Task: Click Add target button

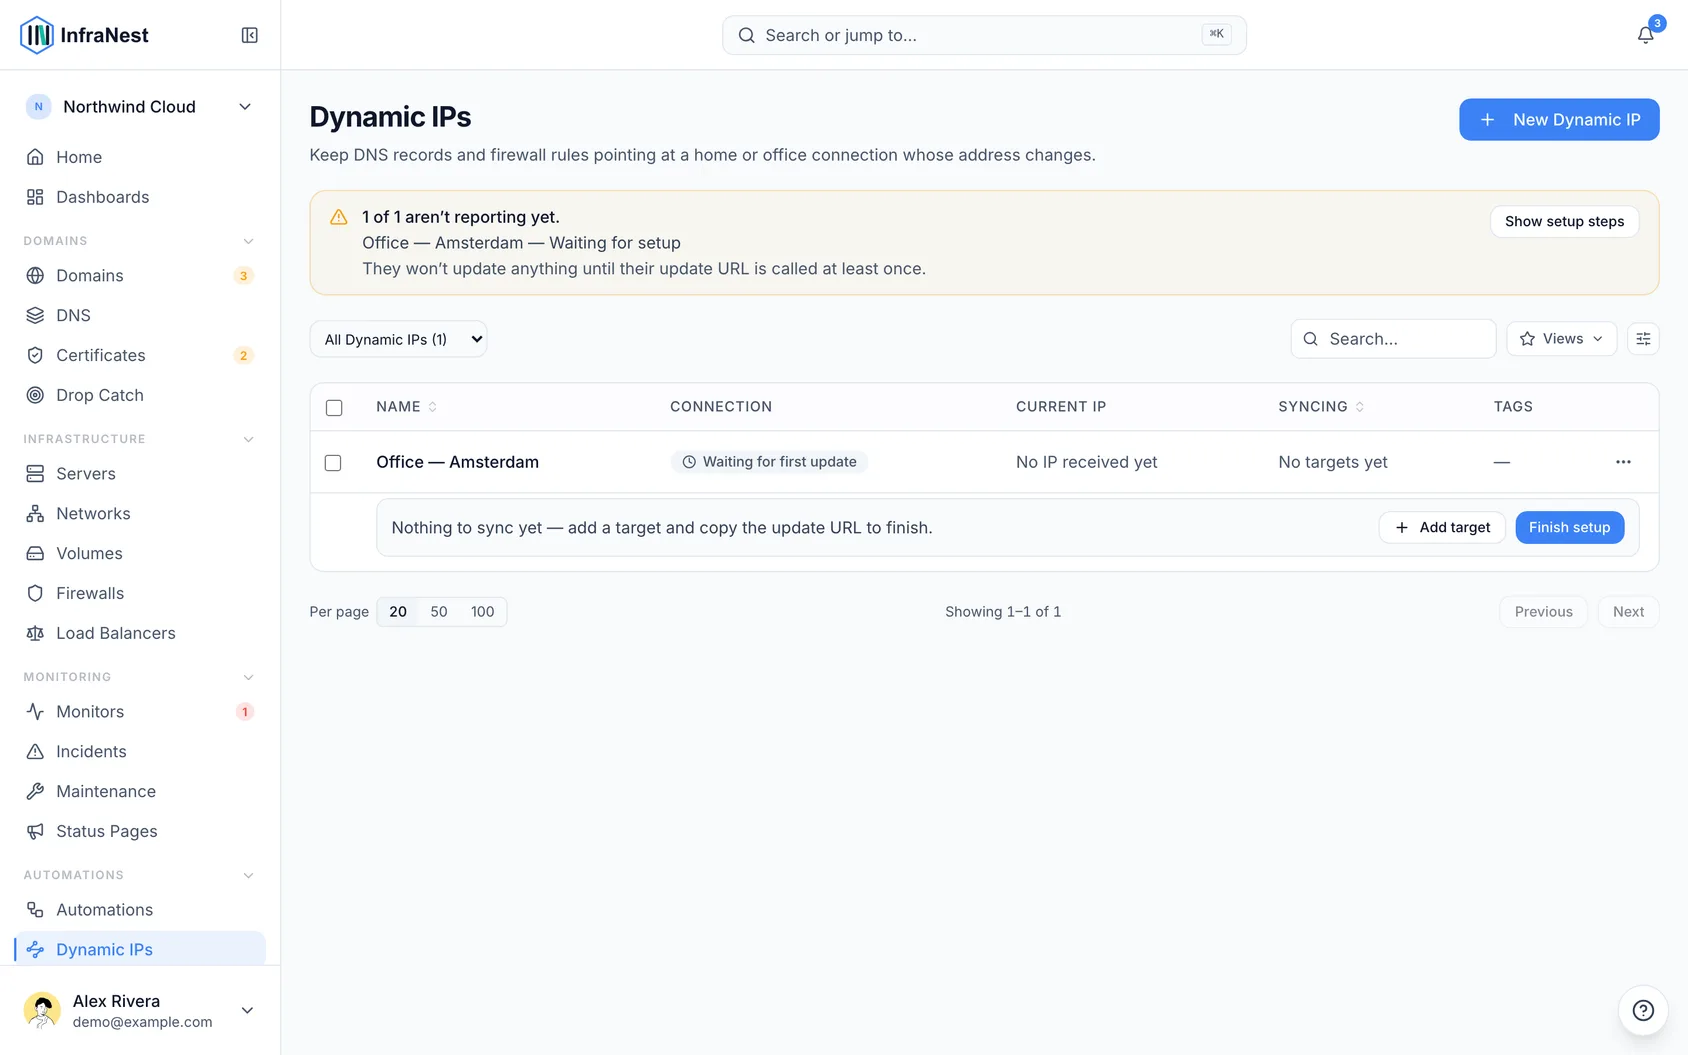Action: (x=1442, y=527)
